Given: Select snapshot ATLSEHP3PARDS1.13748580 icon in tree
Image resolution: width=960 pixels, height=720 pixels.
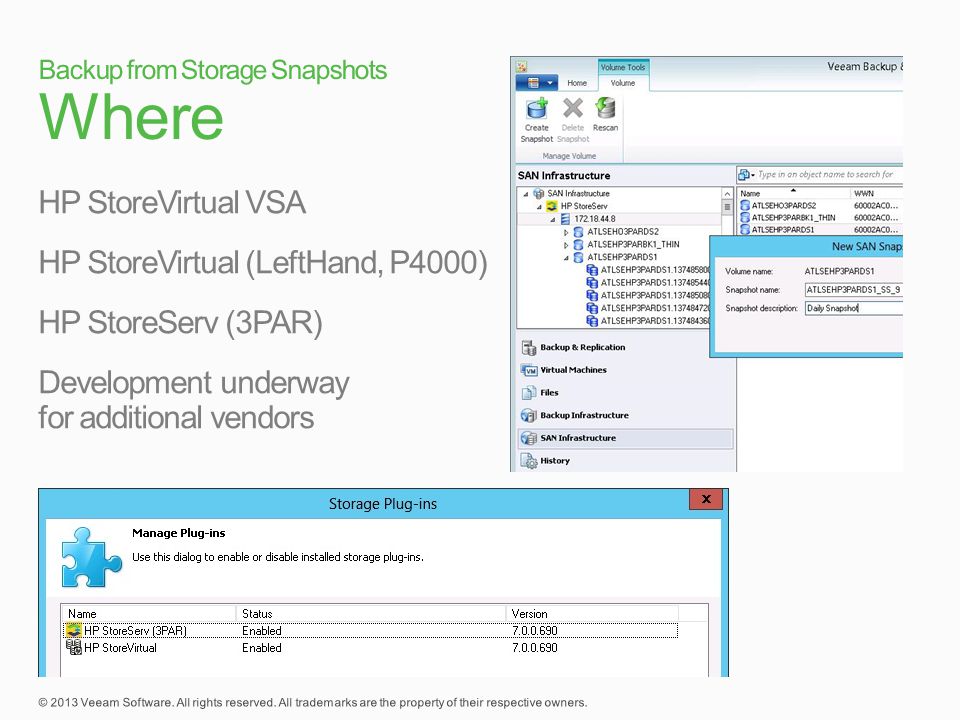Looking at the screenshot, I should [592, 270].
